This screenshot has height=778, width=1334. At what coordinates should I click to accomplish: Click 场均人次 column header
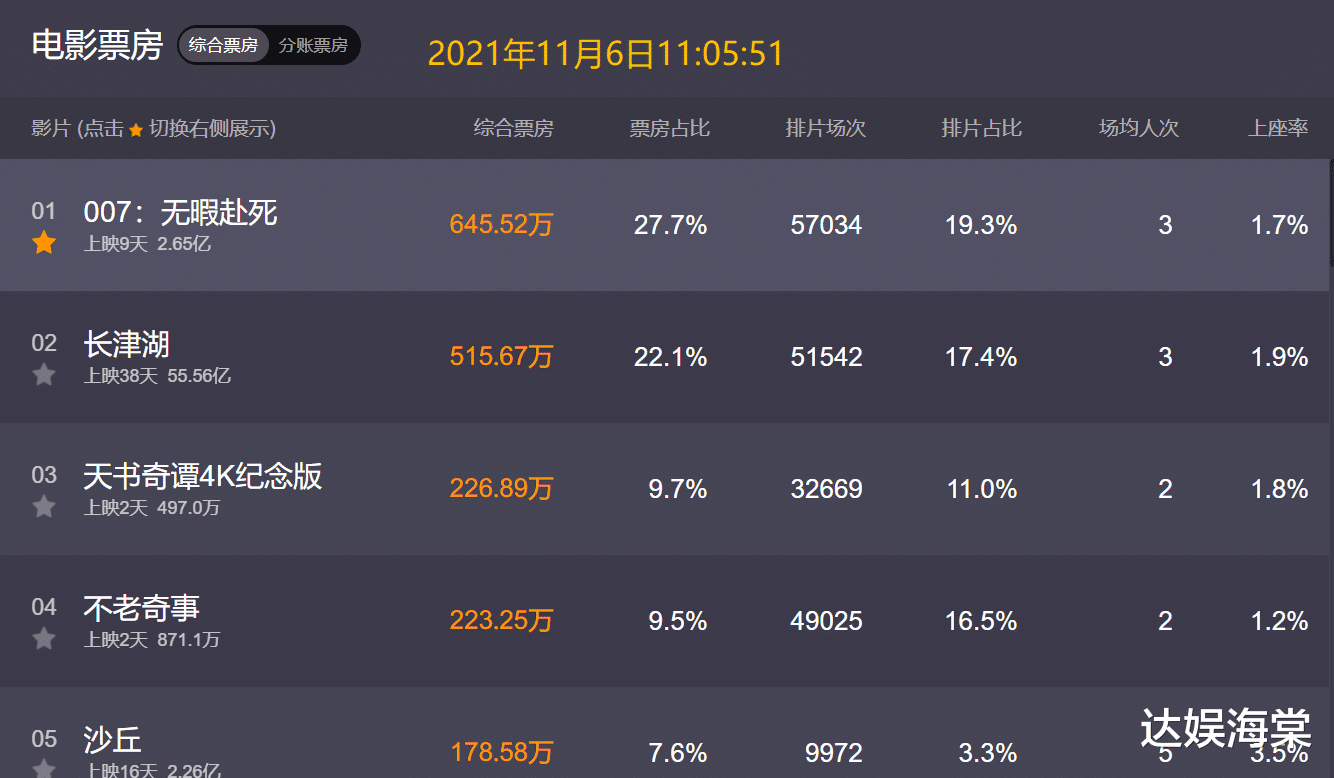coord(1139,128)
